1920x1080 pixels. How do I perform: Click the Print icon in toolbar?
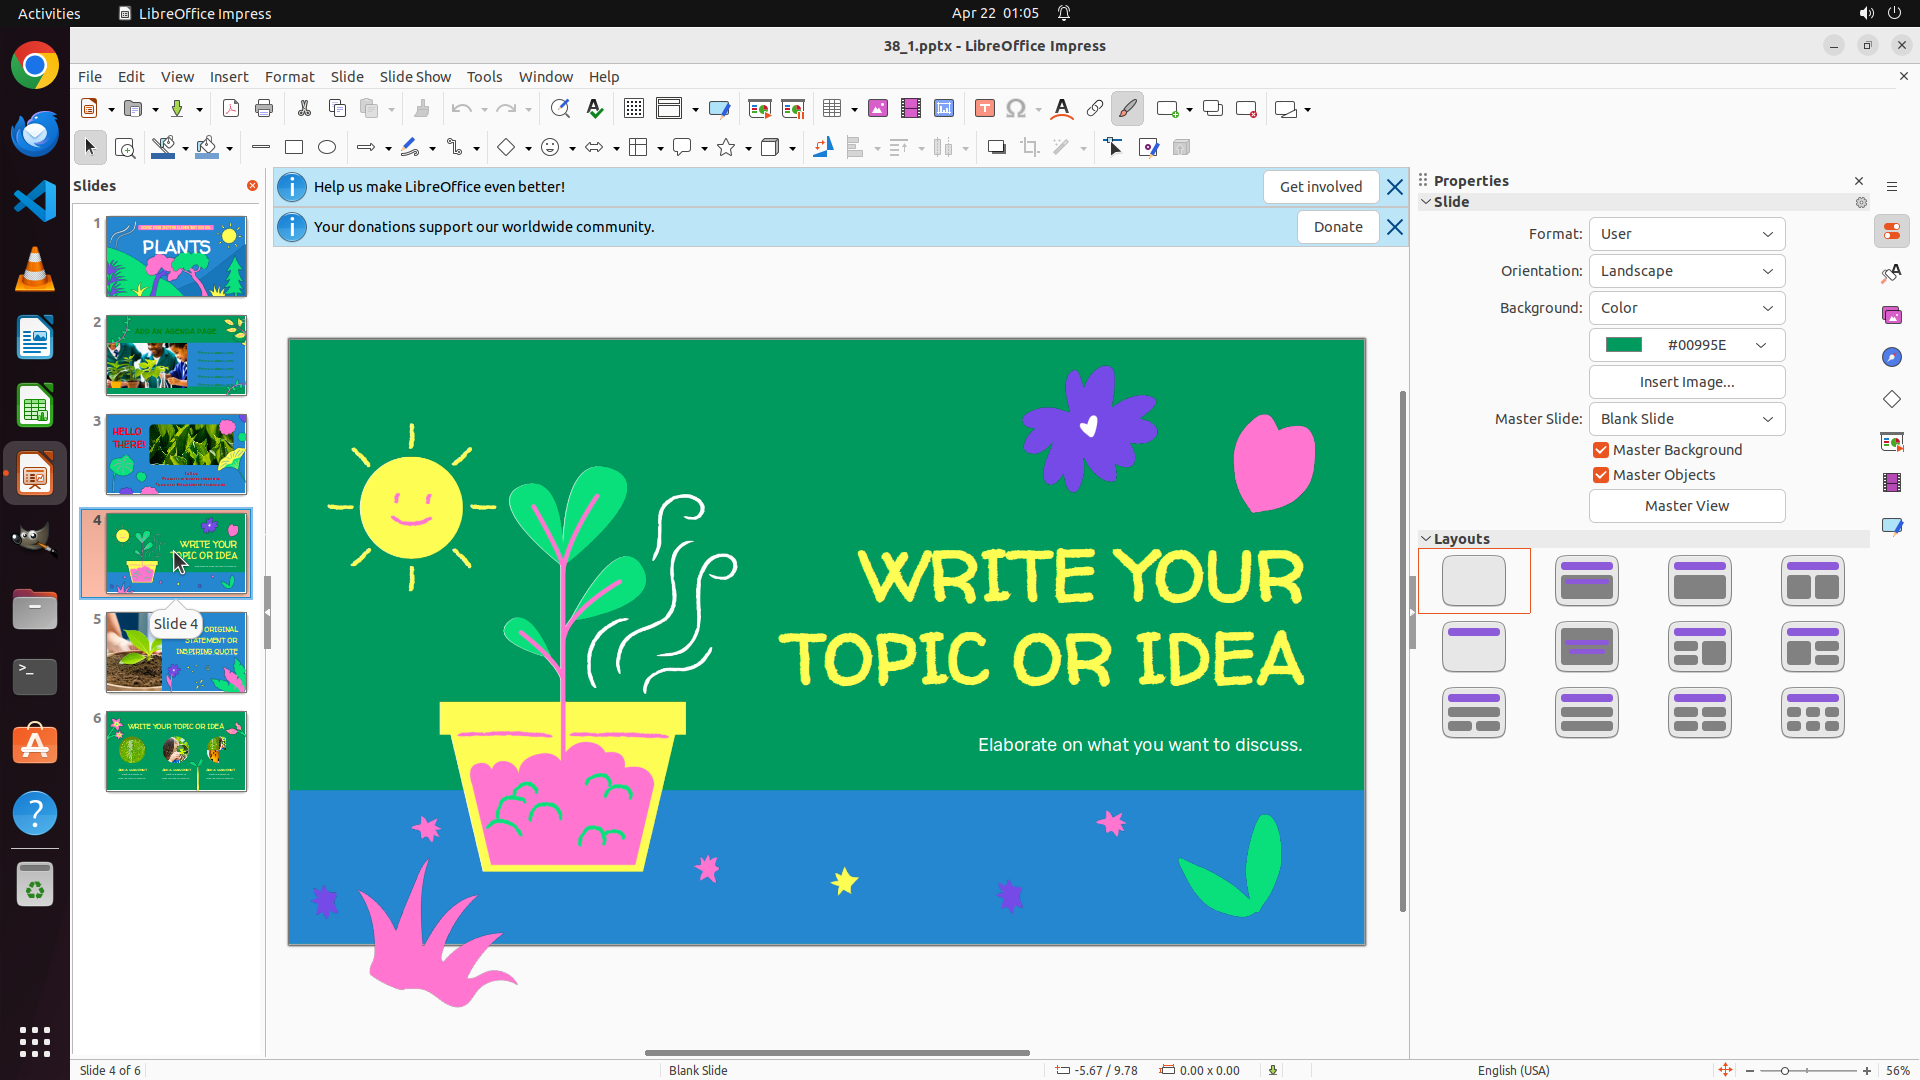coord(264,109)
